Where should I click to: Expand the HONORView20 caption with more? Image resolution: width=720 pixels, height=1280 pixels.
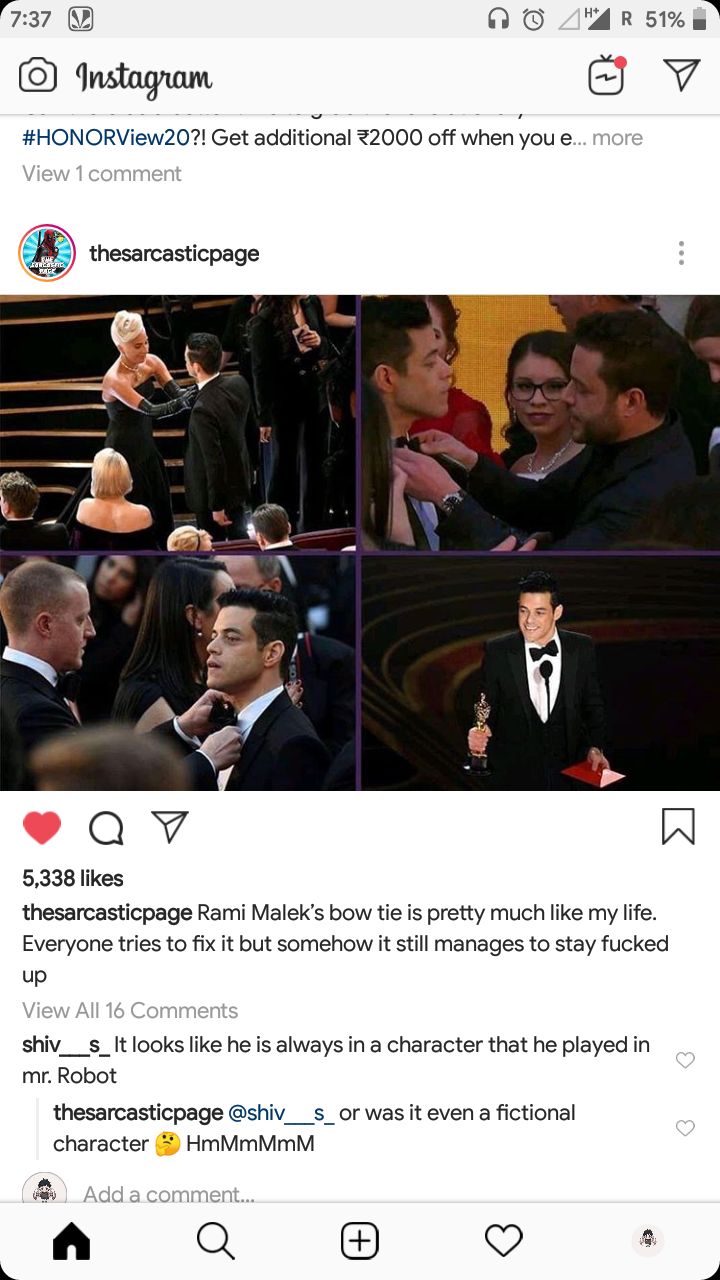617,138
